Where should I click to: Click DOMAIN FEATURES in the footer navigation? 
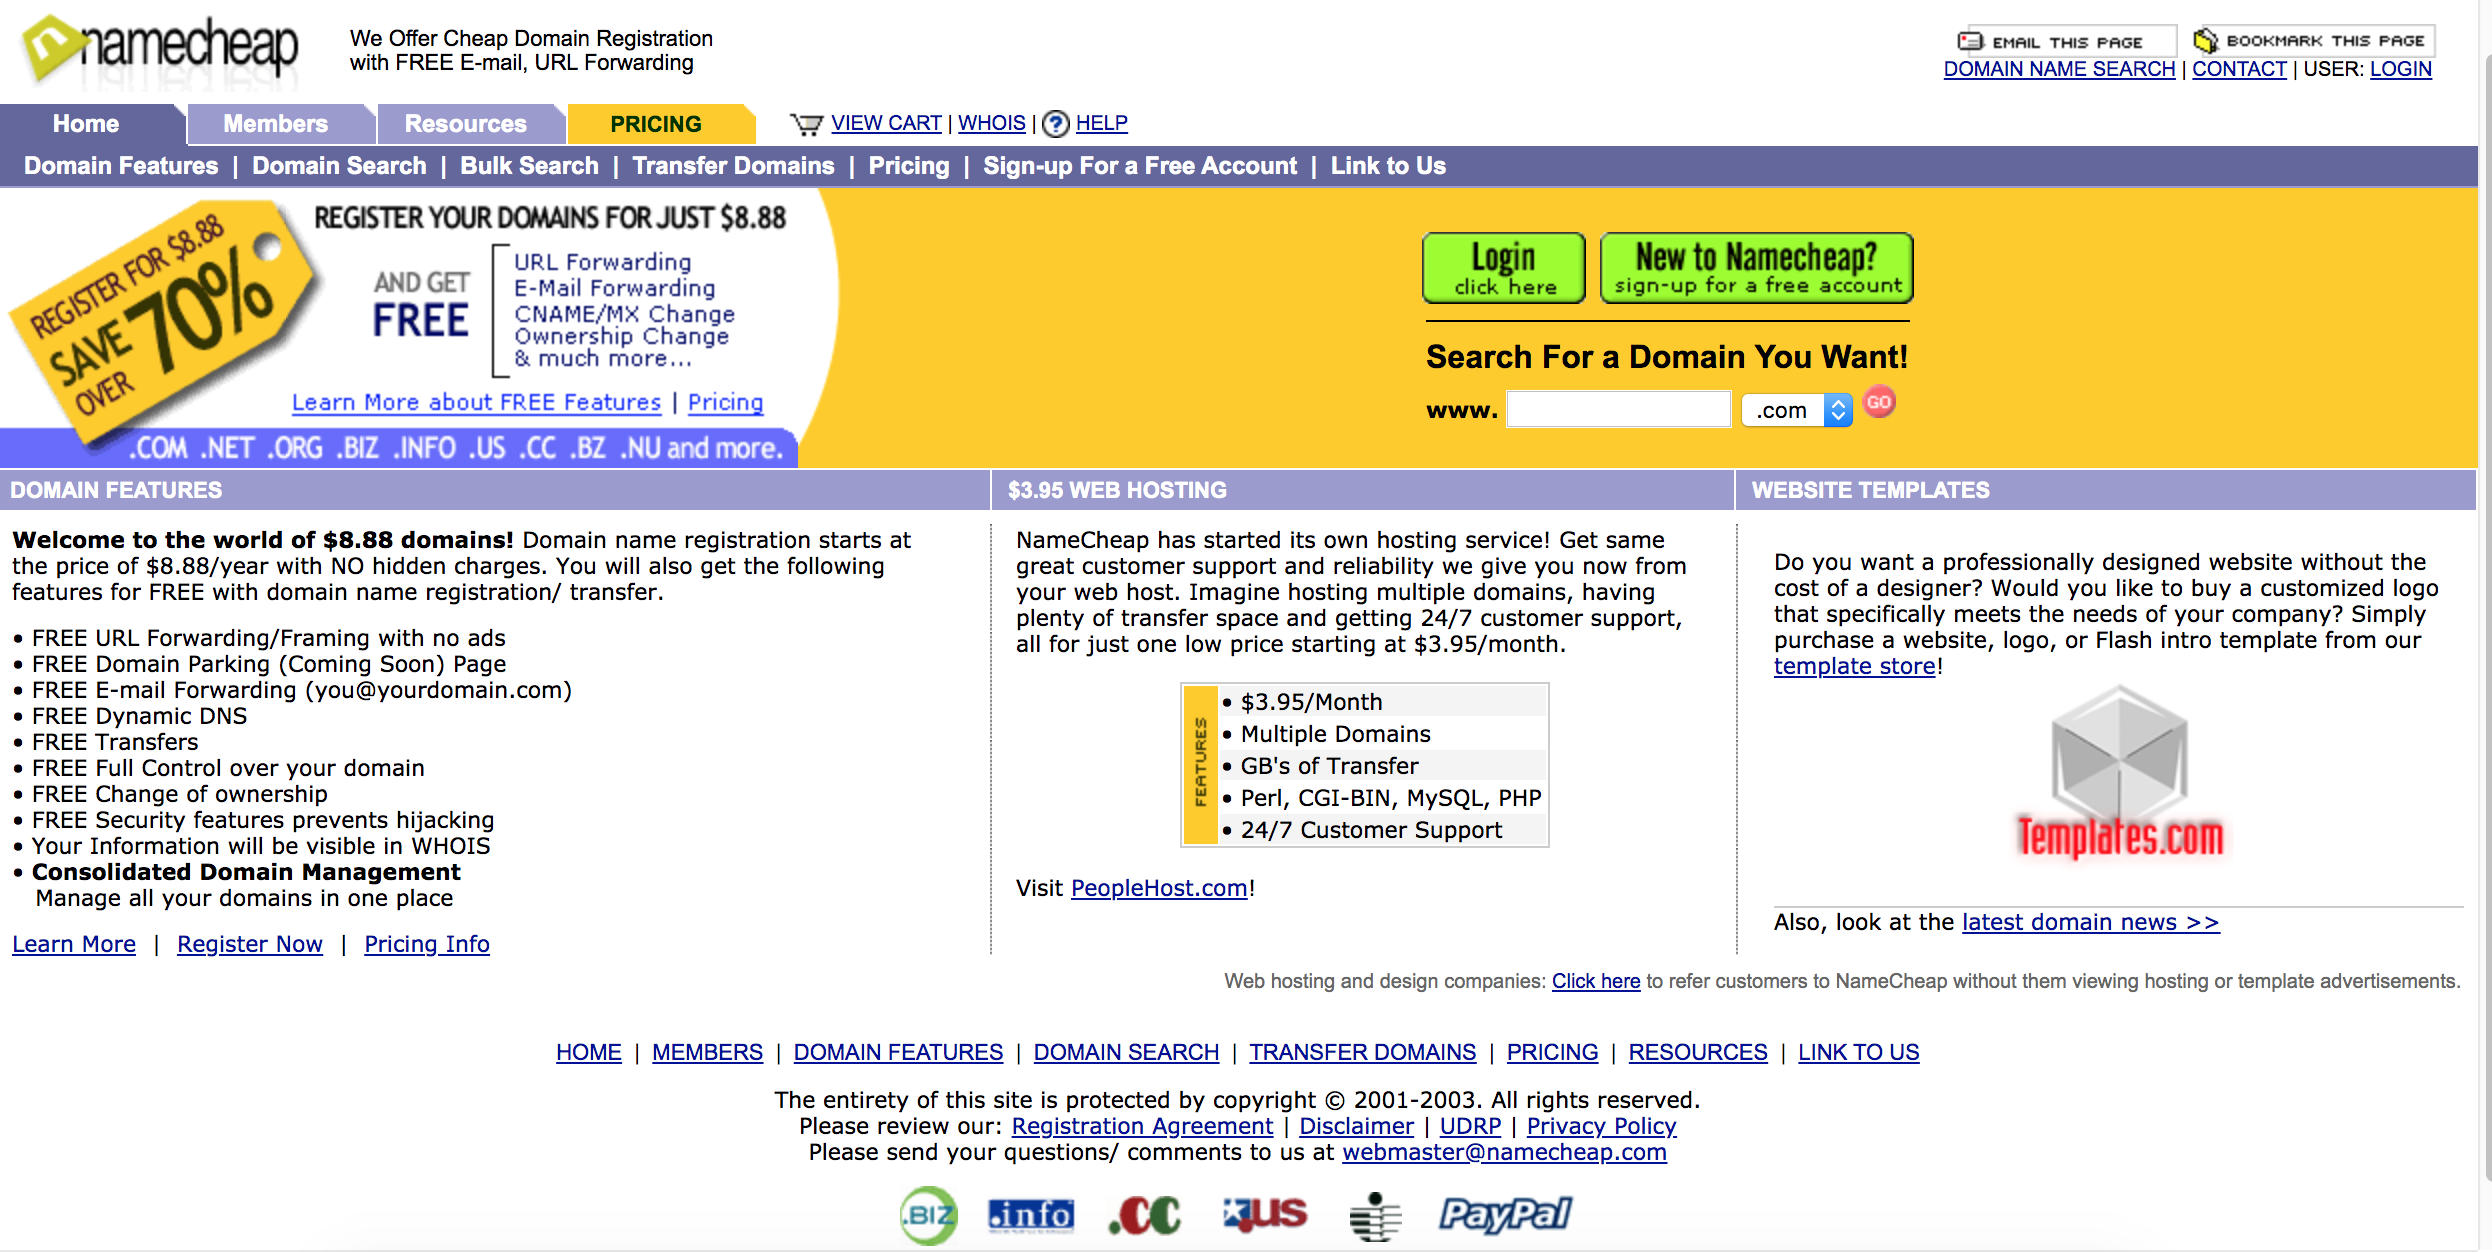(x=898, y=1052)
